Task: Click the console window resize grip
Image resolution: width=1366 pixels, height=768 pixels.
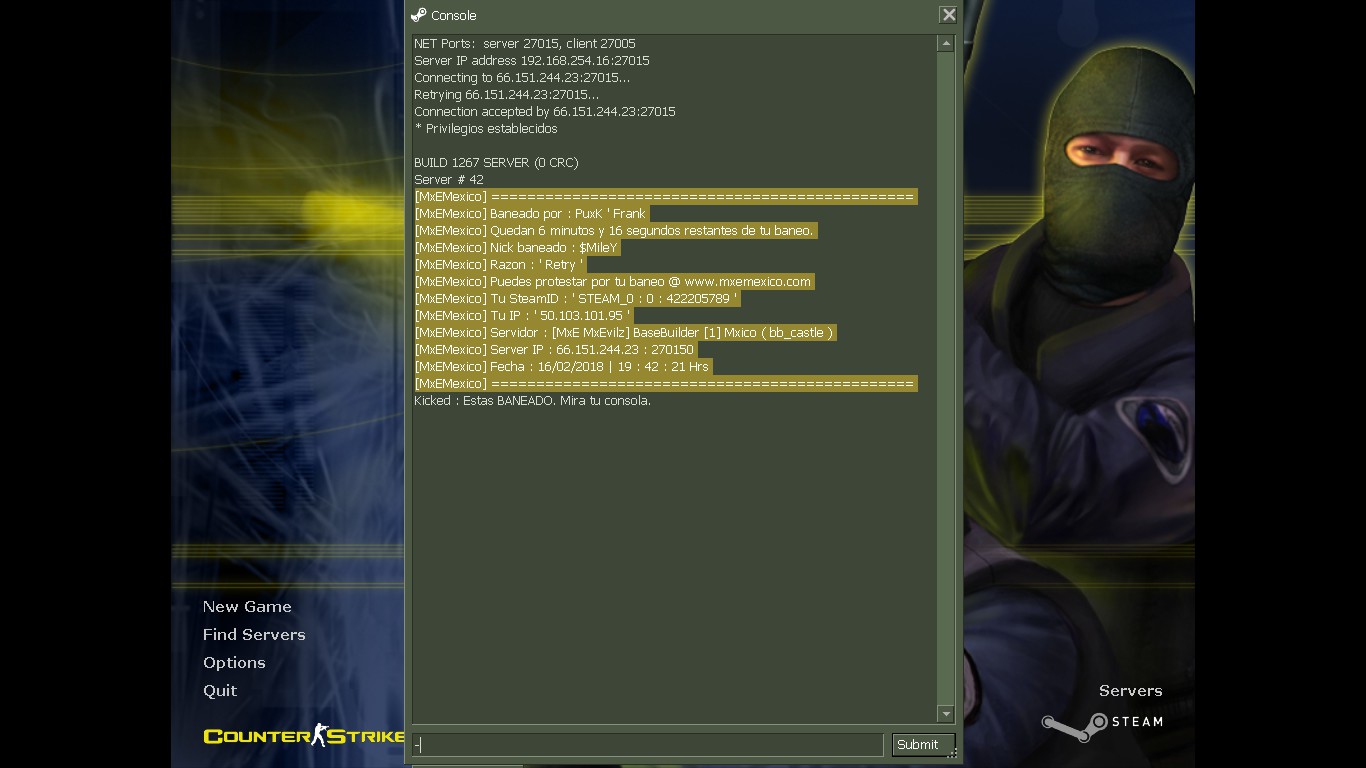Action: pyautogui.click(x=952, y=753)
